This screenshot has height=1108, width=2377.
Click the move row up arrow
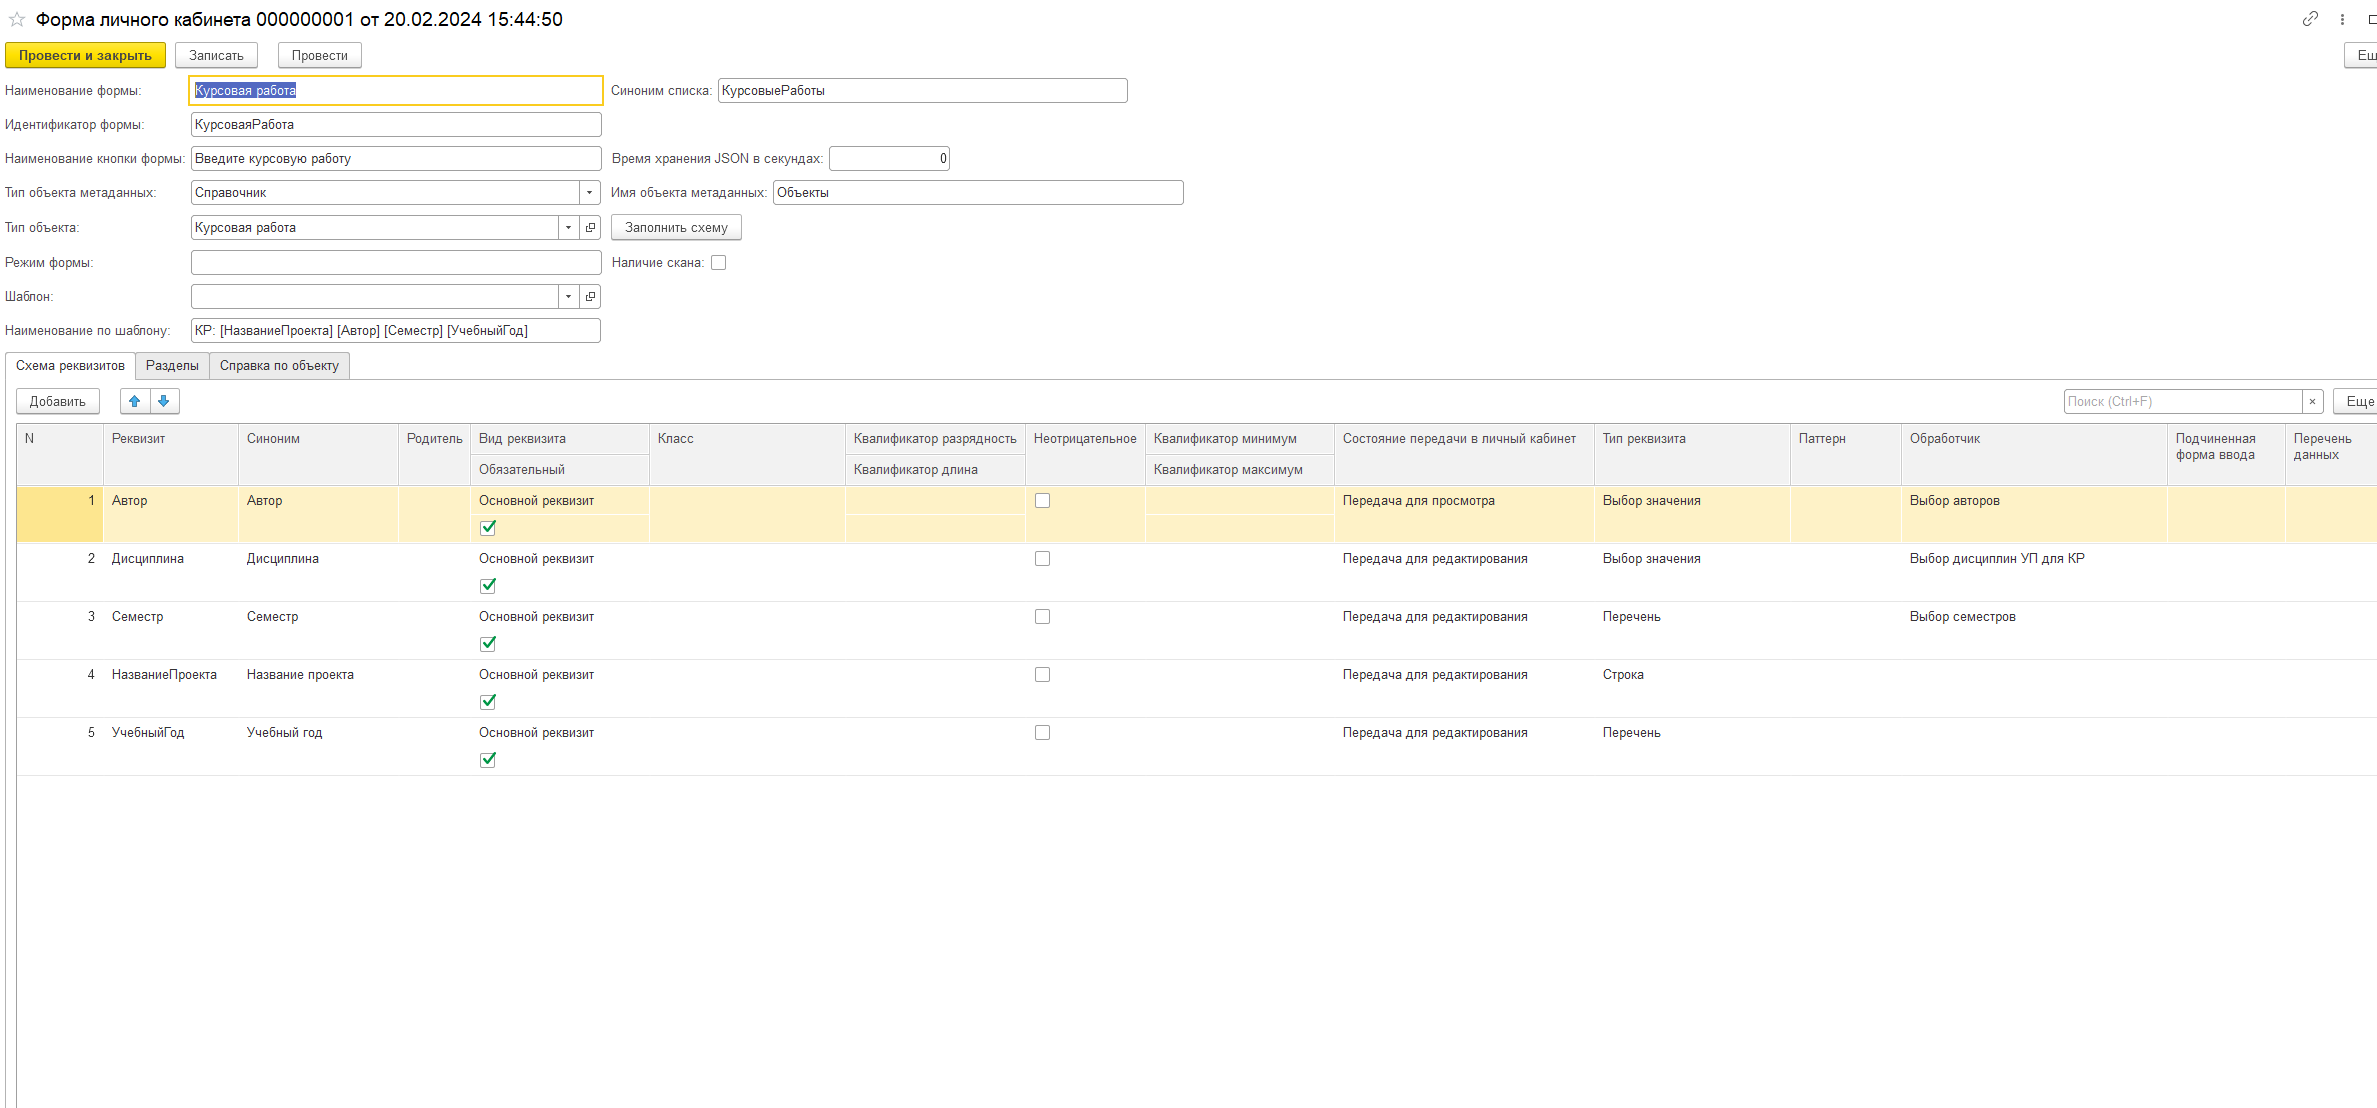pos(134,401)
